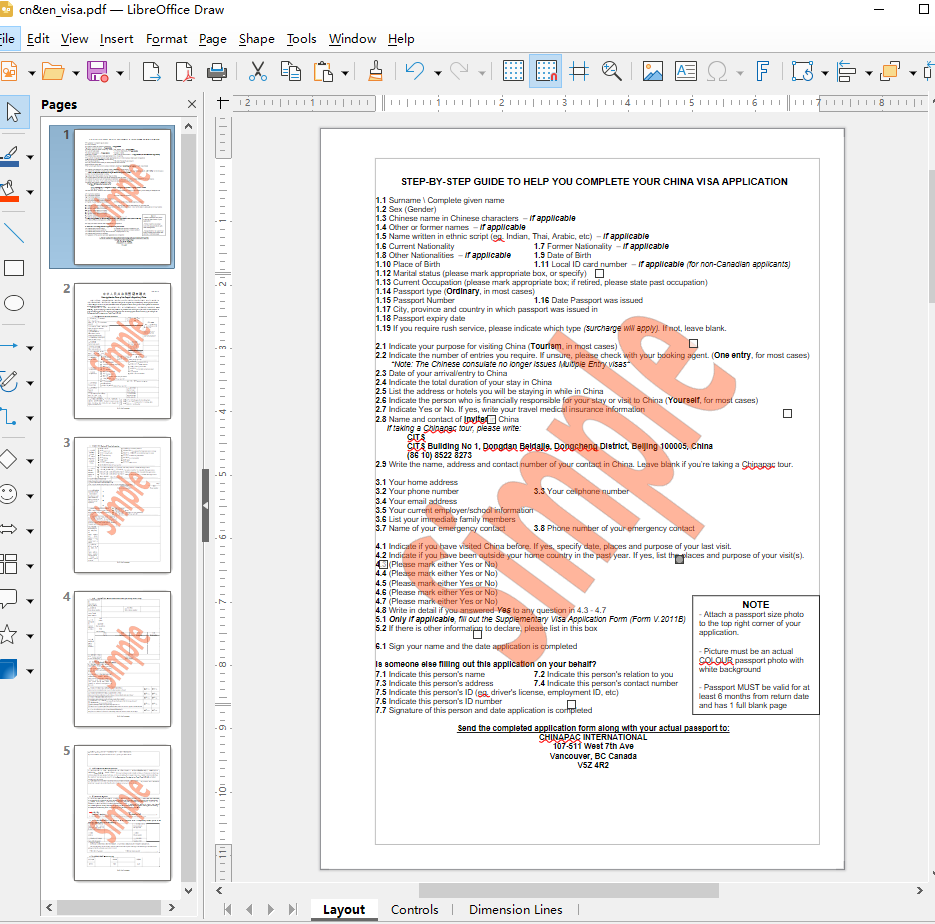
Task: Open dropdown next to Save icon
Action: (x=120, y=73)
